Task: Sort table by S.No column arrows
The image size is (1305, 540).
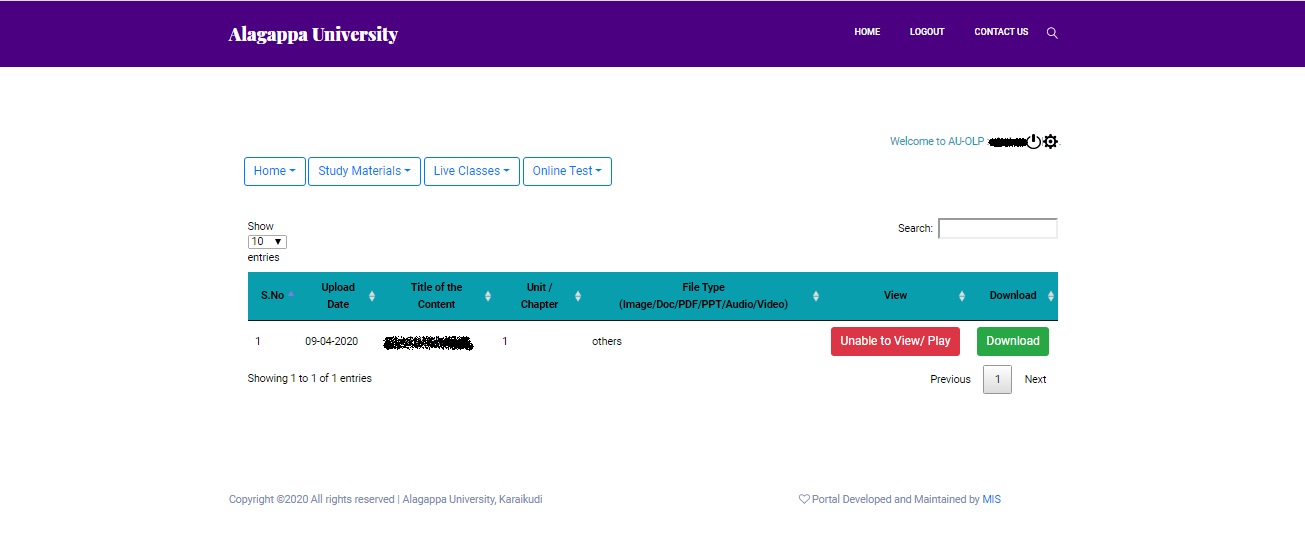Action: tap(291, 296)
